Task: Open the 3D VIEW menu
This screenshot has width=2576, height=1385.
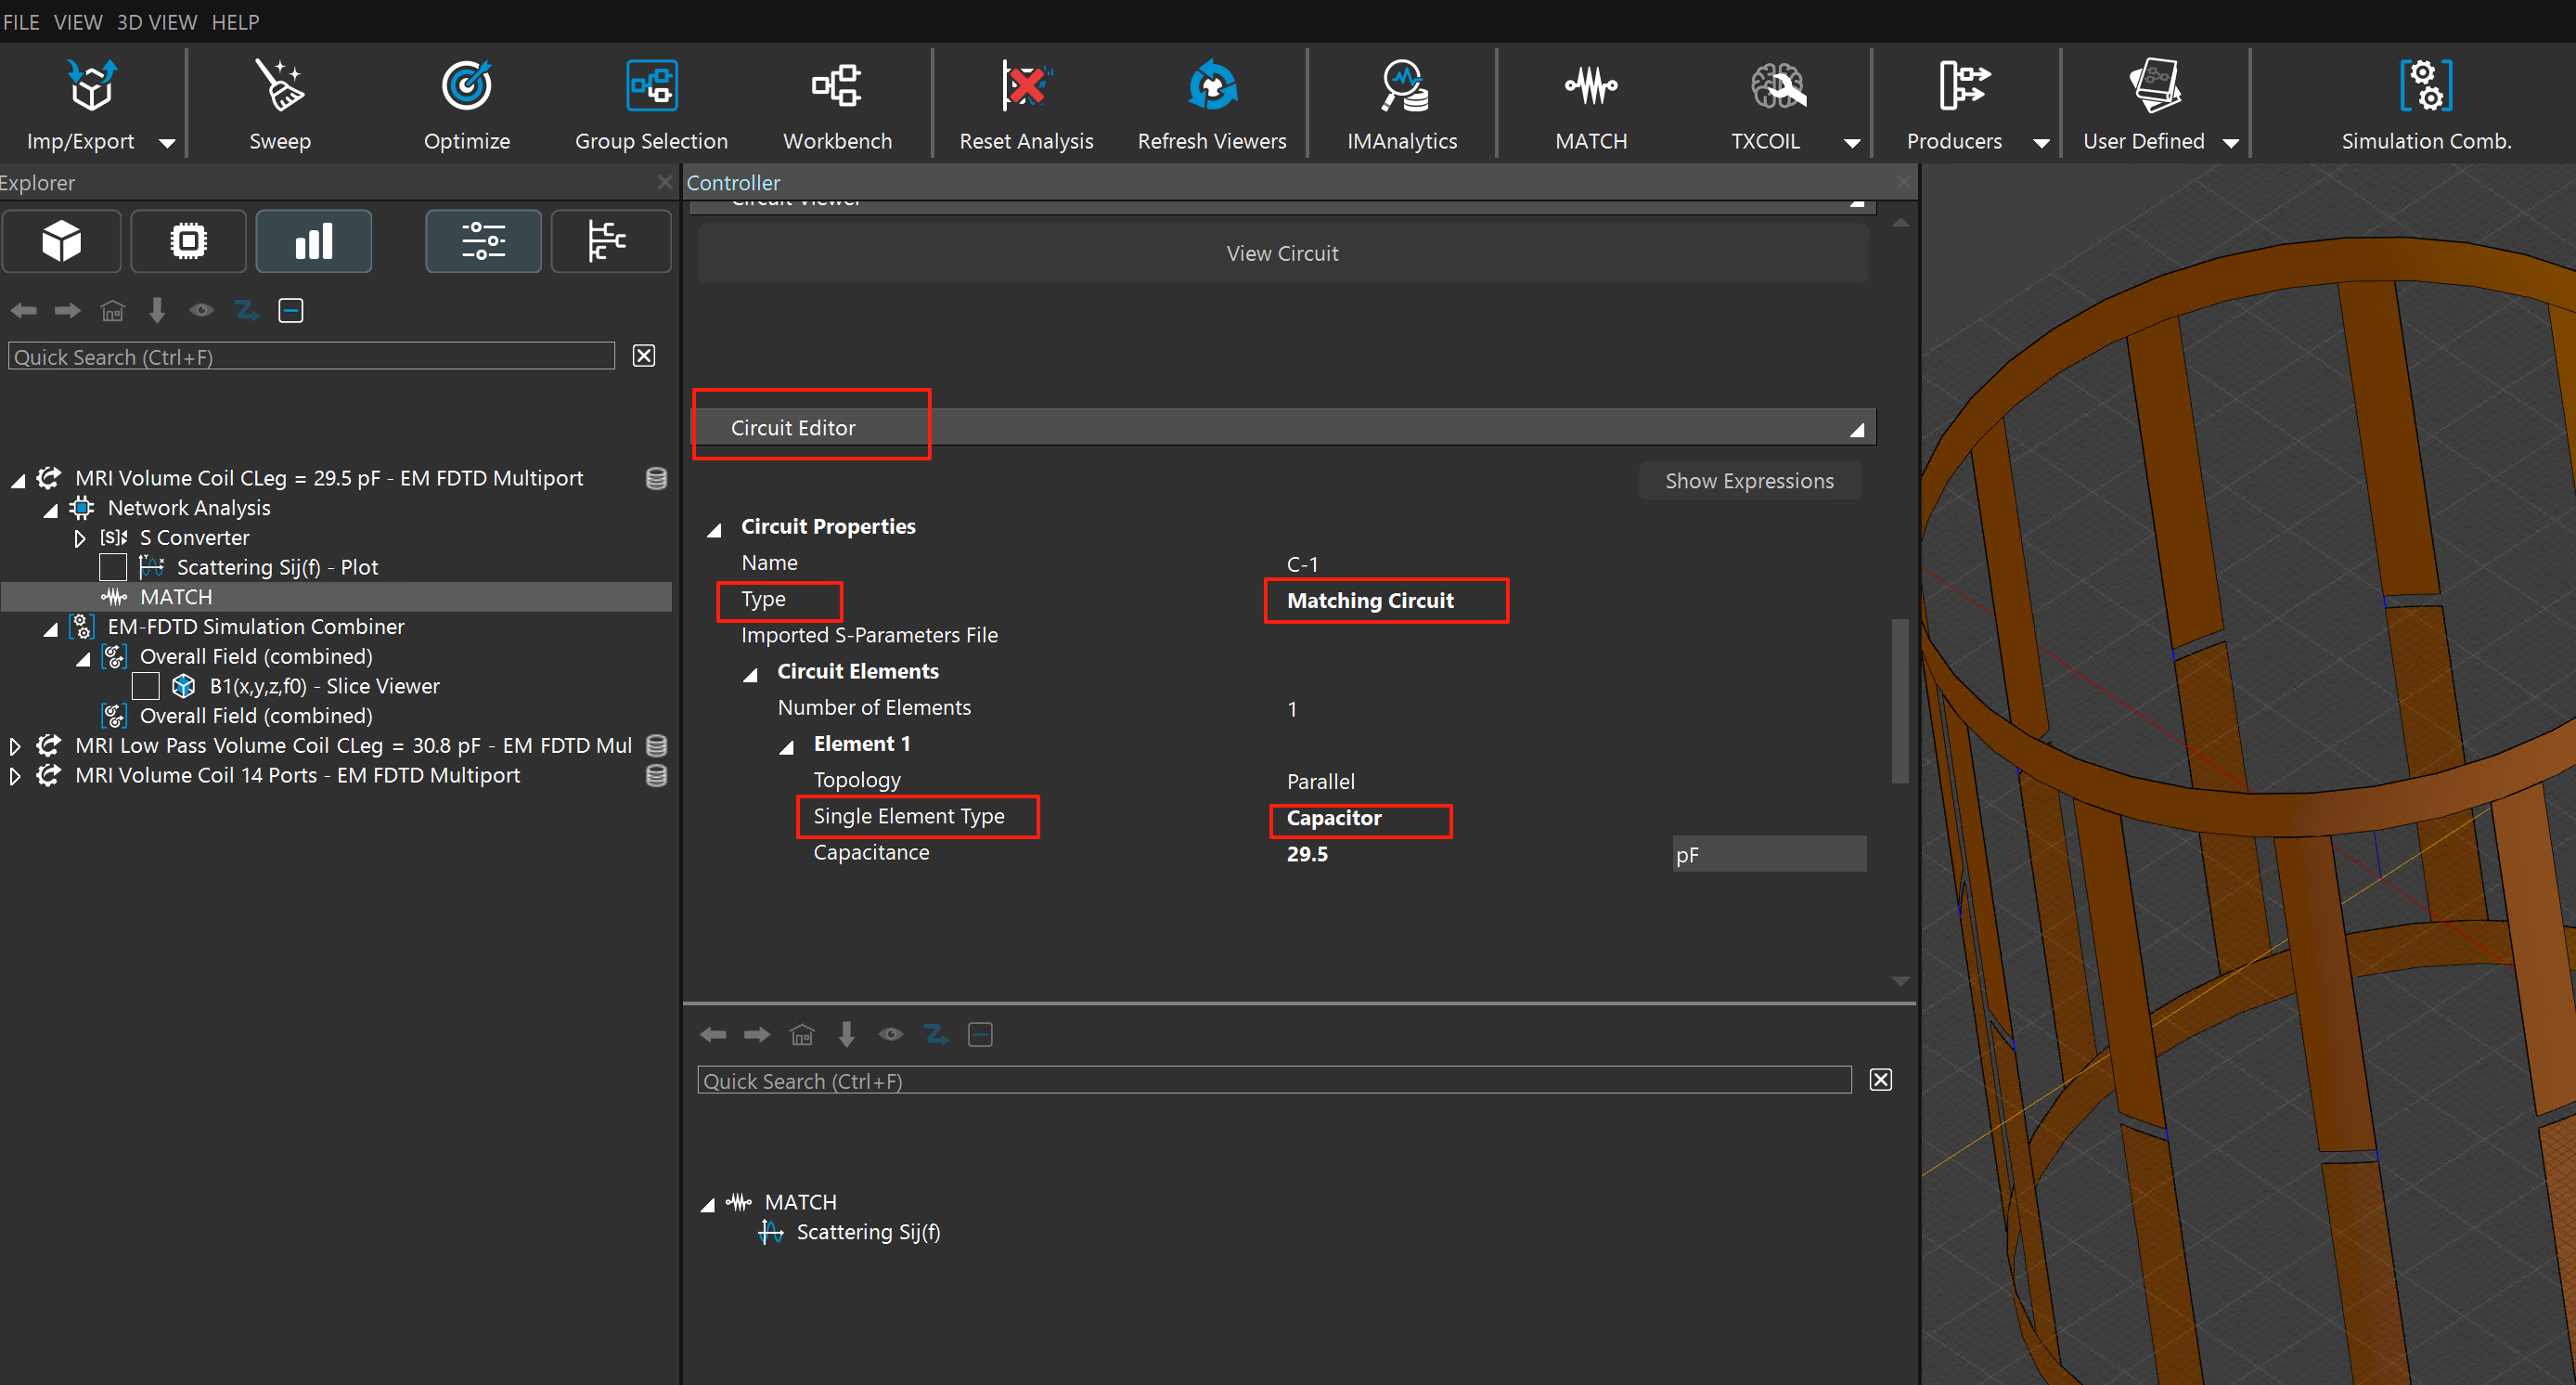Action: tap(156, 21)
